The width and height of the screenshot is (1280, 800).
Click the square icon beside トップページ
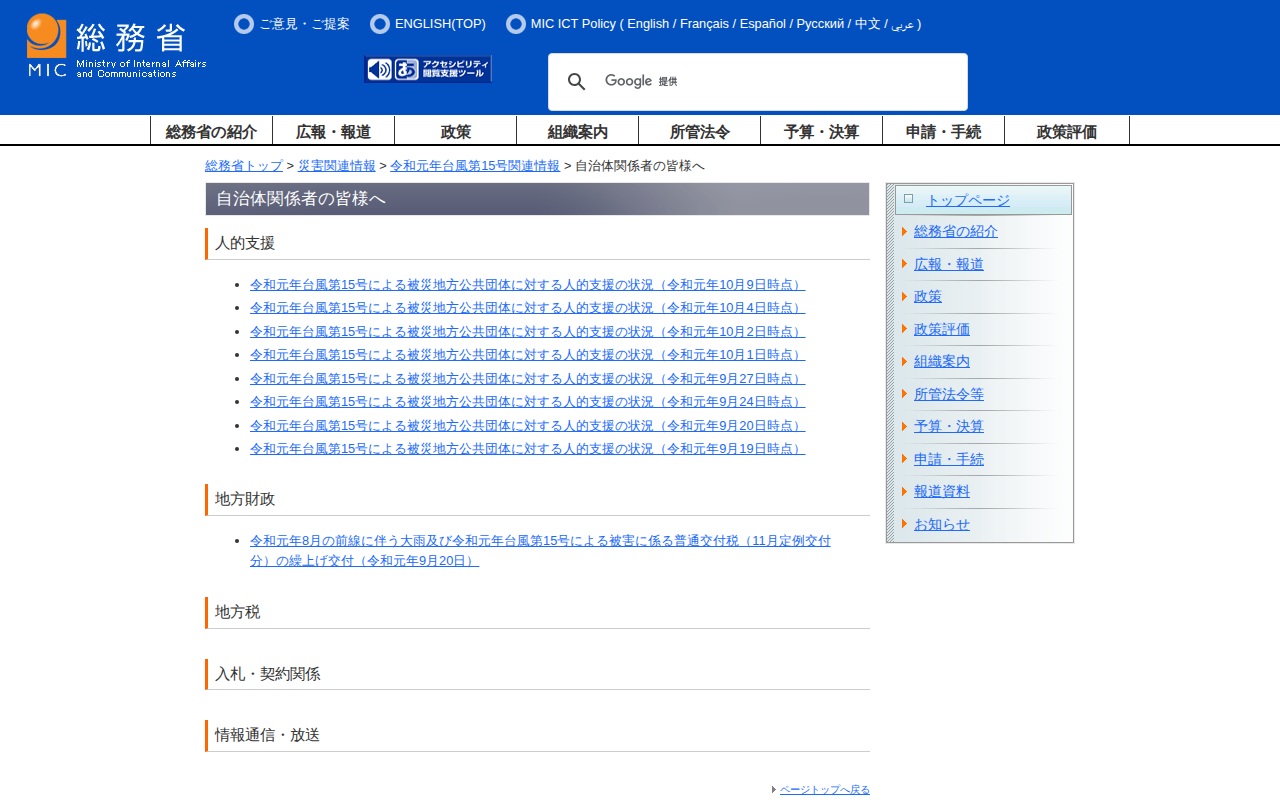tap(908, 199)
